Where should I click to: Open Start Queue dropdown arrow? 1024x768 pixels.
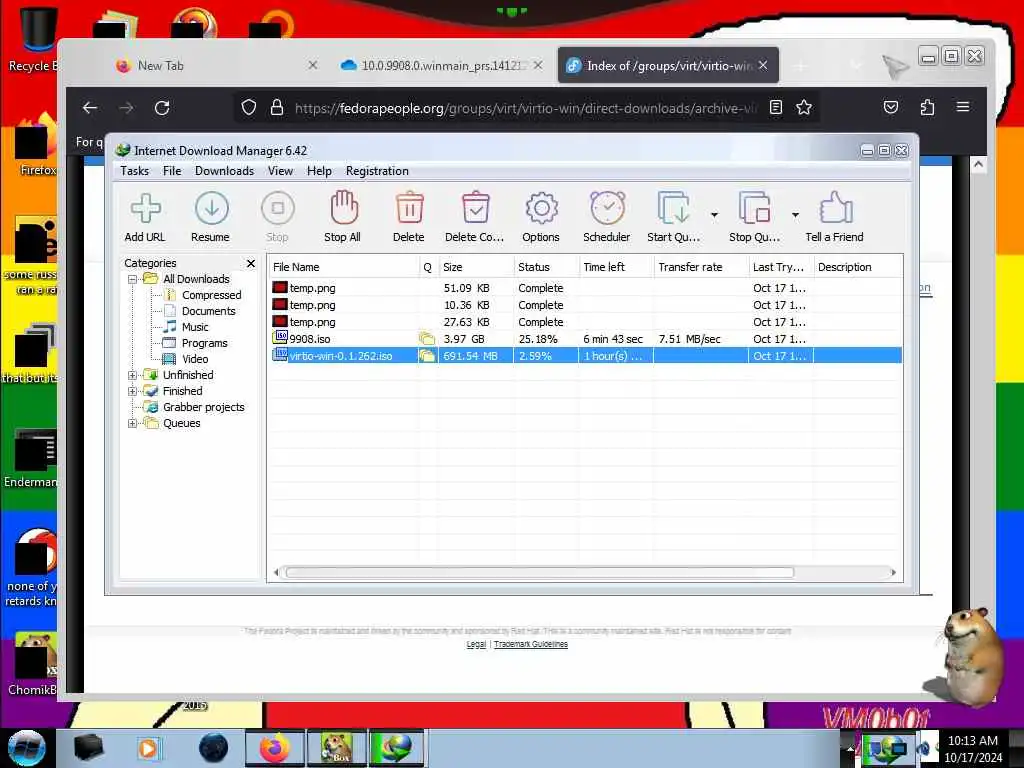tap(714, 214)
